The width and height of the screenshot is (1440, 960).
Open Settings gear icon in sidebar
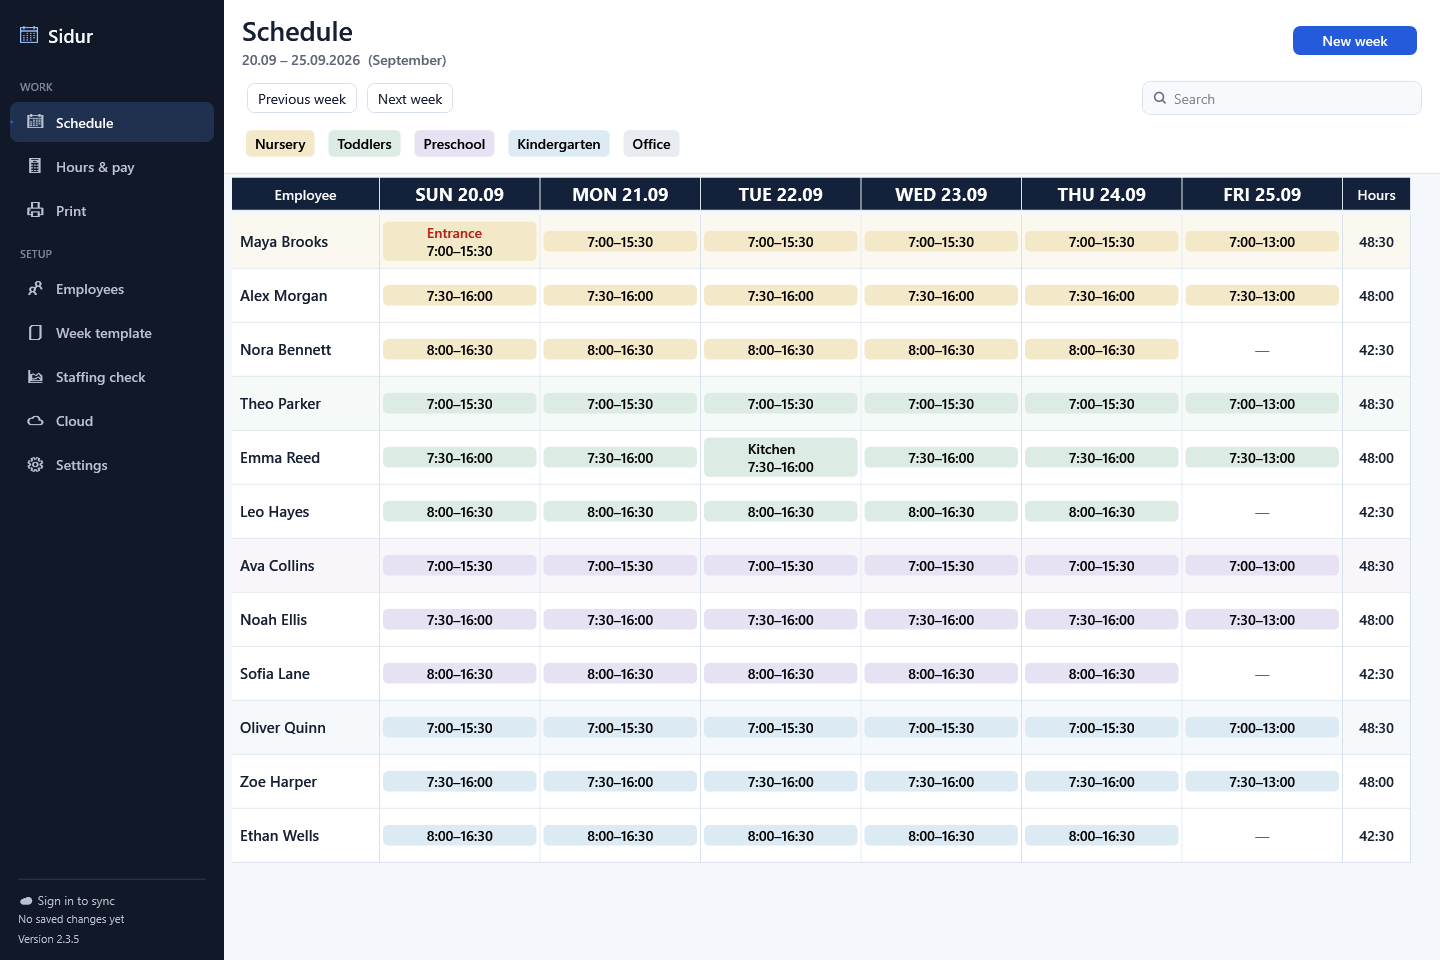(x=35, y=464)
